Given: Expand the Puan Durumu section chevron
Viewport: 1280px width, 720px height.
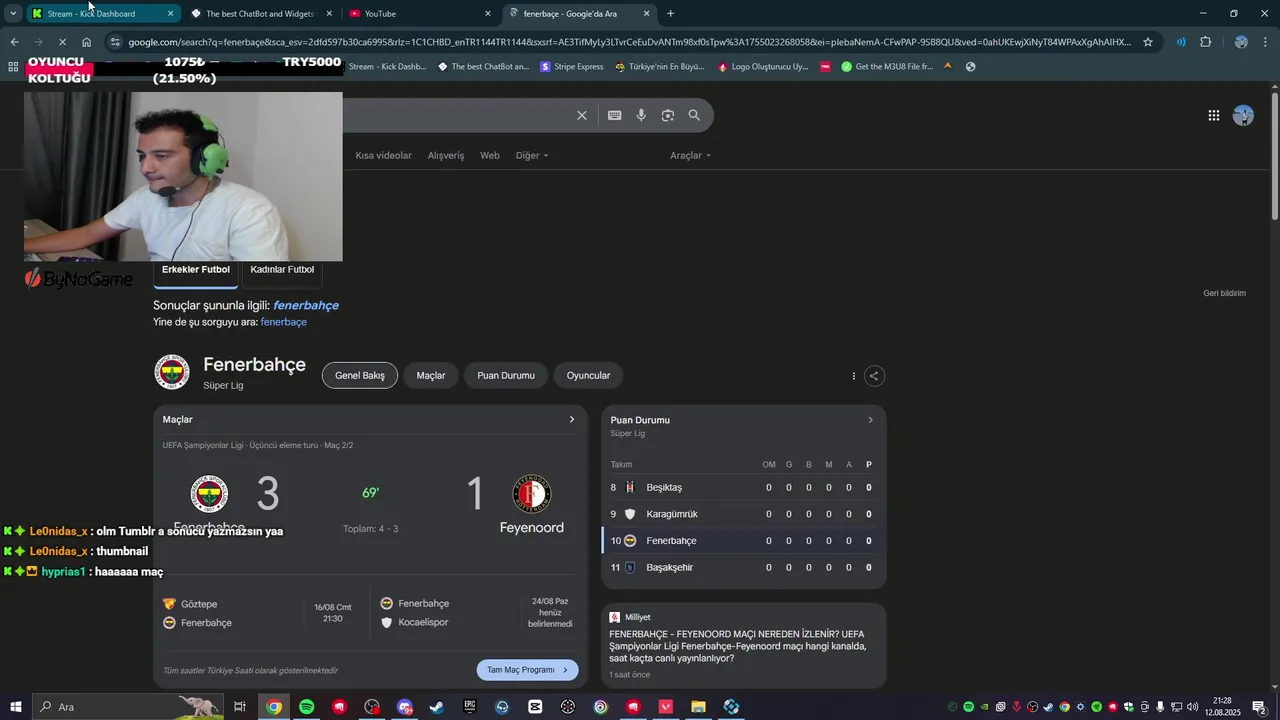Looking at the screenshot, I should [x=870, y=420].
